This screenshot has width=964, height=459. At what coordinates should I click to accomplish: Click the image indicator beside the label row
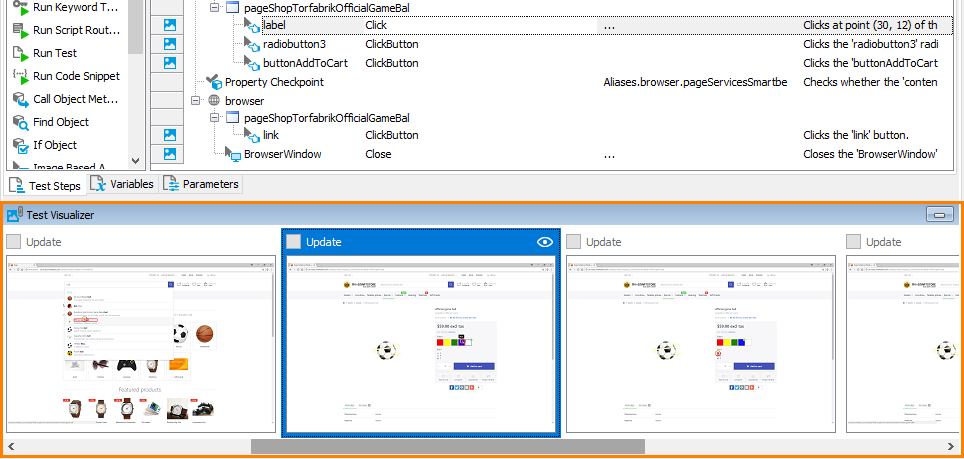[x=170, y=25]
